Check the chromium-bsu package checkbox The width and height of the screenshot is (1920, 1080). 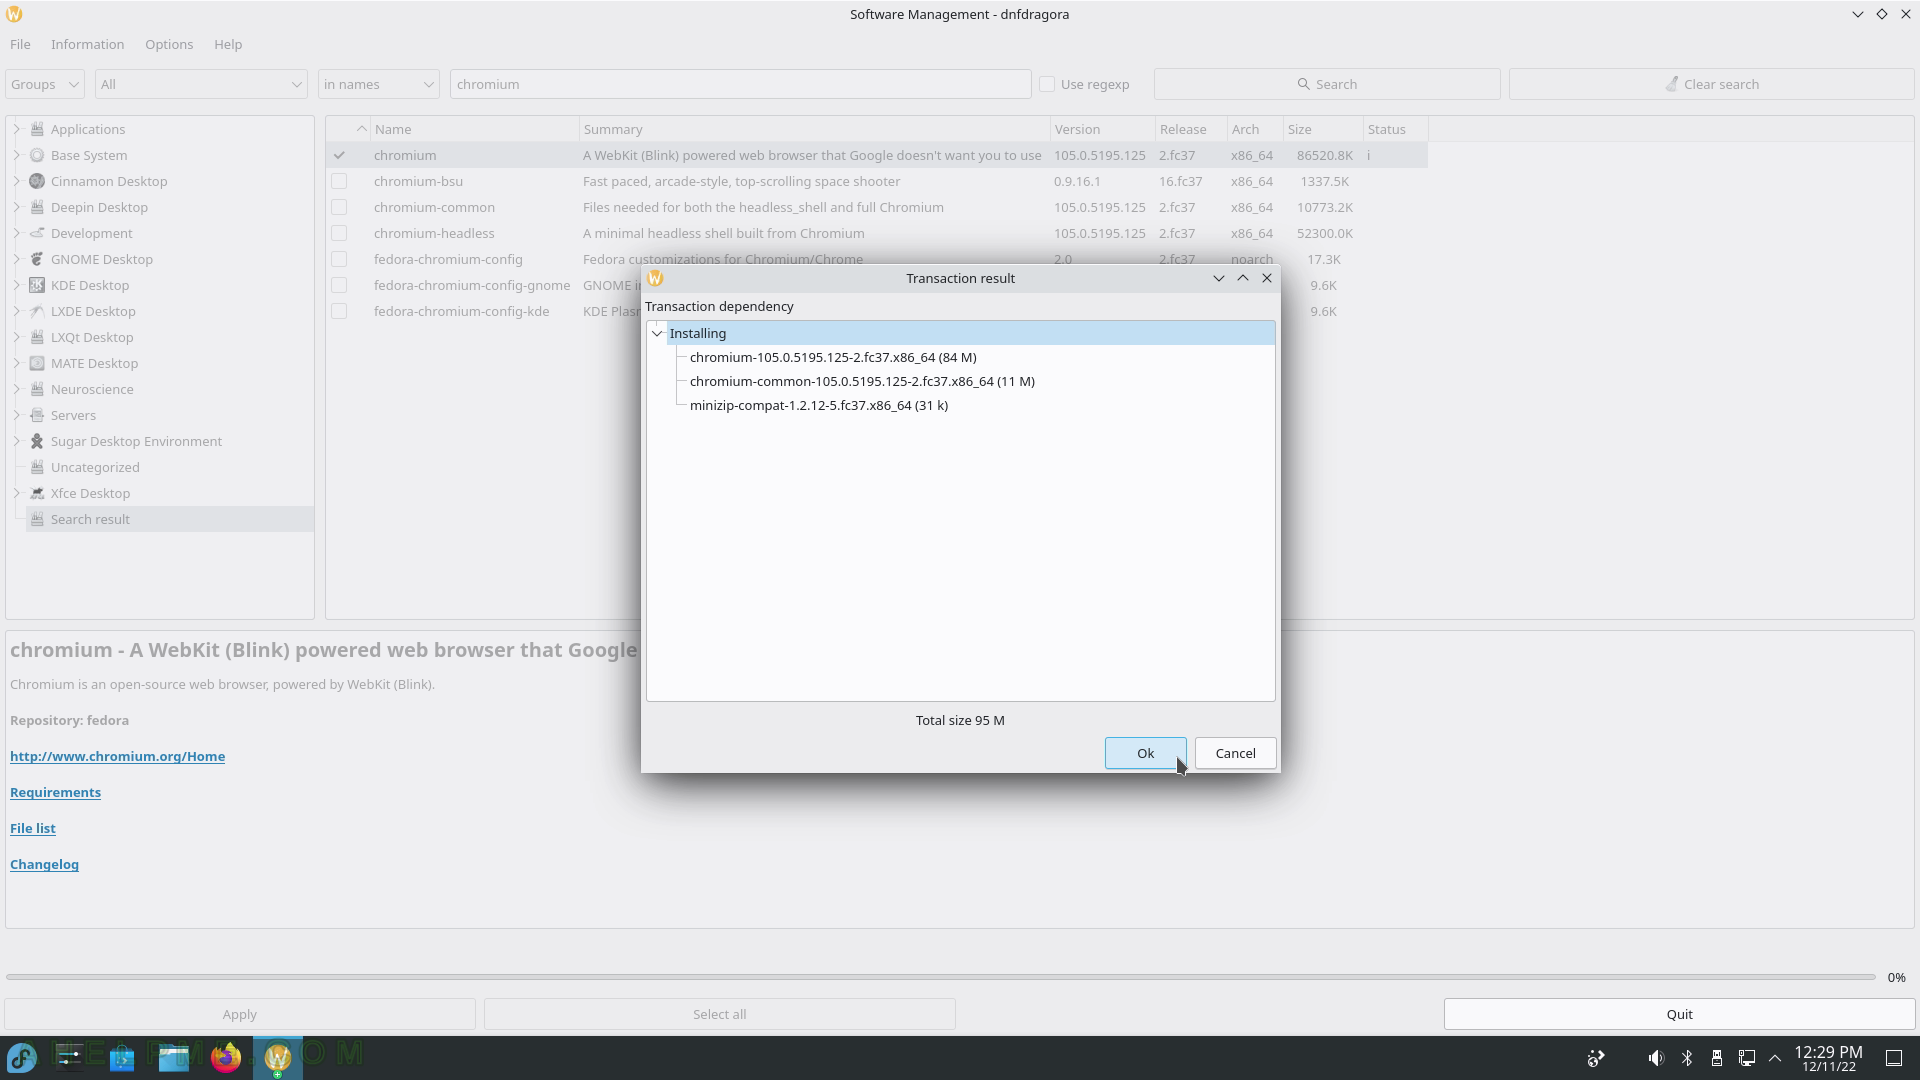coord(339,181)
